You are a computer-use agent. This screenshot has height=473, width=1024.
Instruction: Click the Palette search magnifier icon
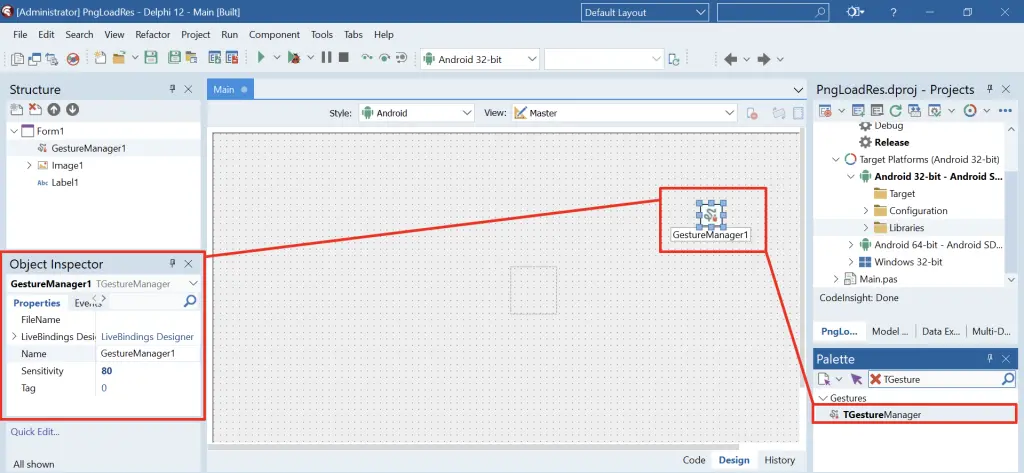pos(1008,379)
